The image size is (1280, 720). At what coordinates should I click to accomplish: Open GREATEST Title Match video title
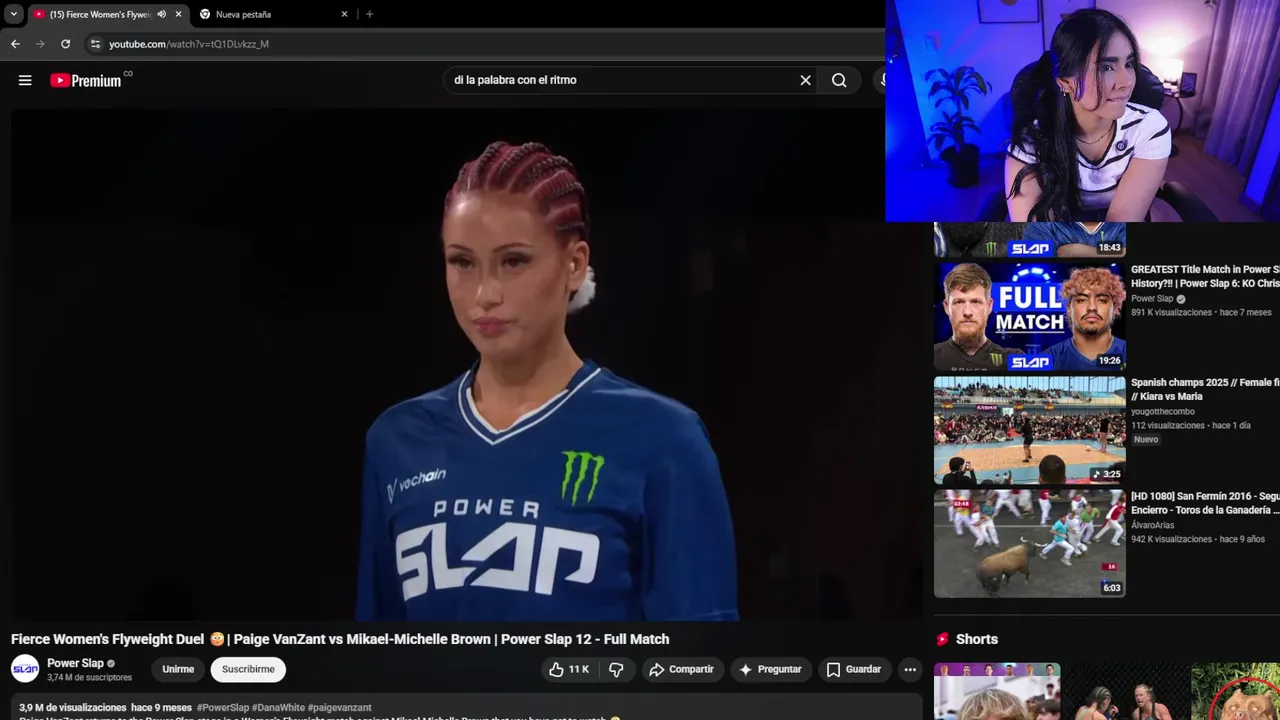(1205, 276)
